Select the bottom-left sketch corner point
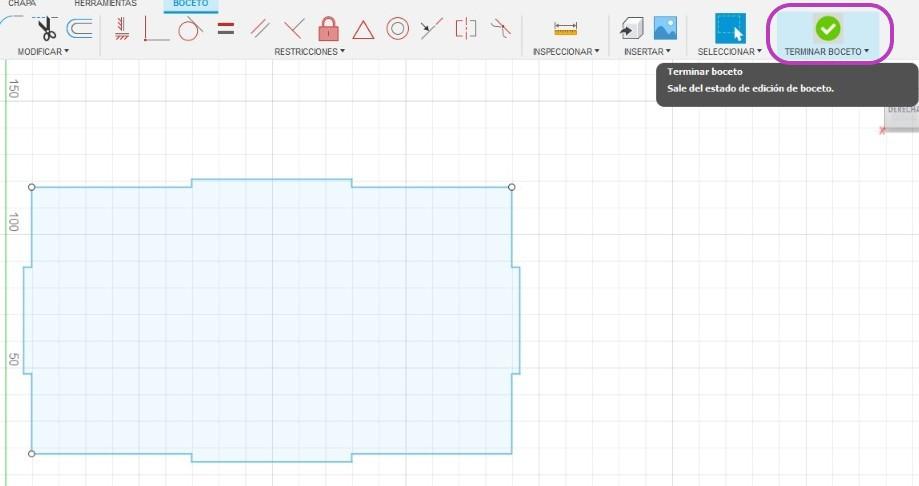 click(x=32, y=453)
